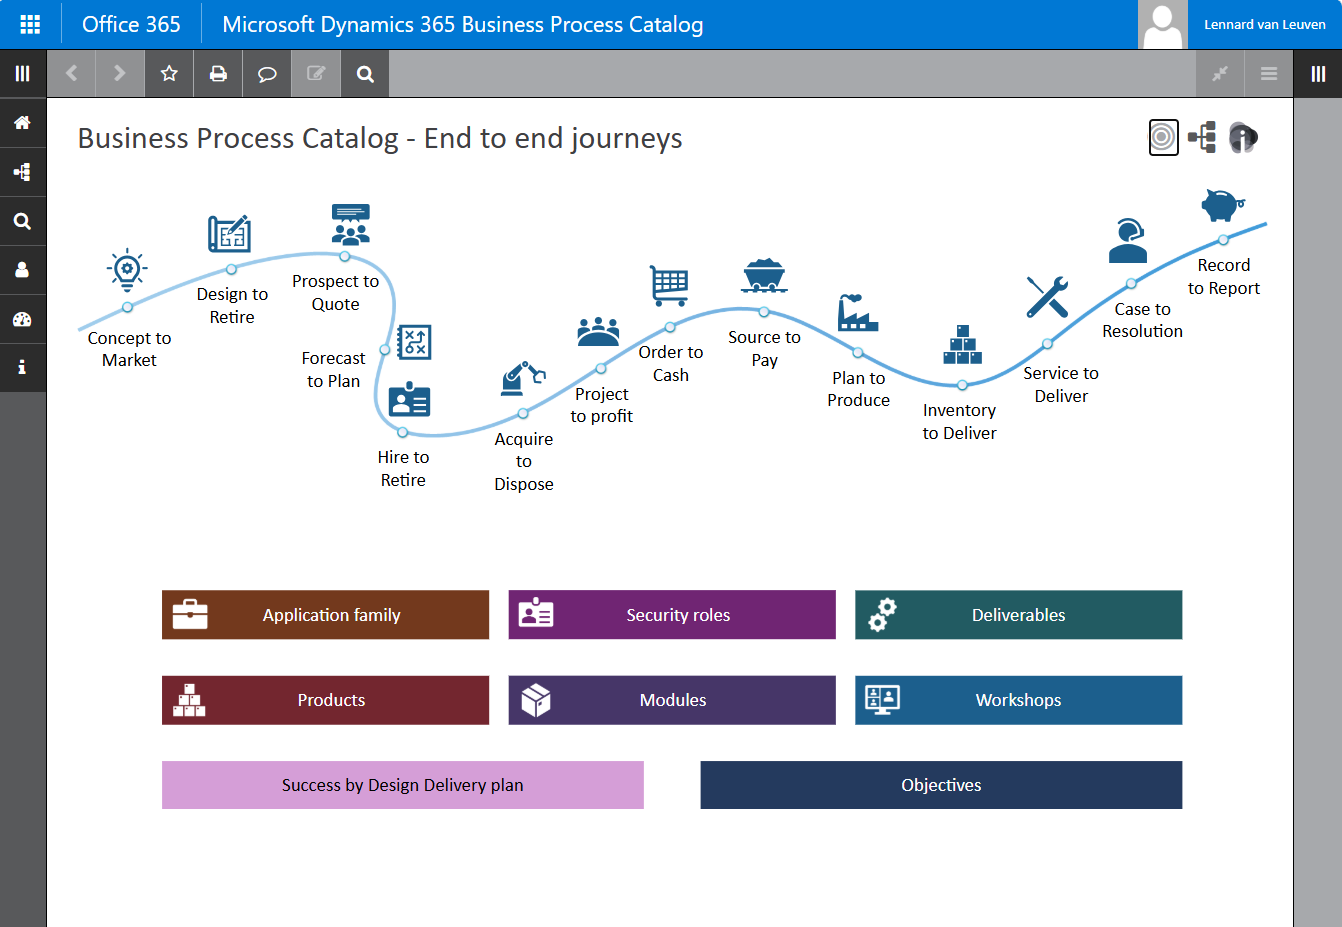Open the Deliverables tile

pos(1018,615)
